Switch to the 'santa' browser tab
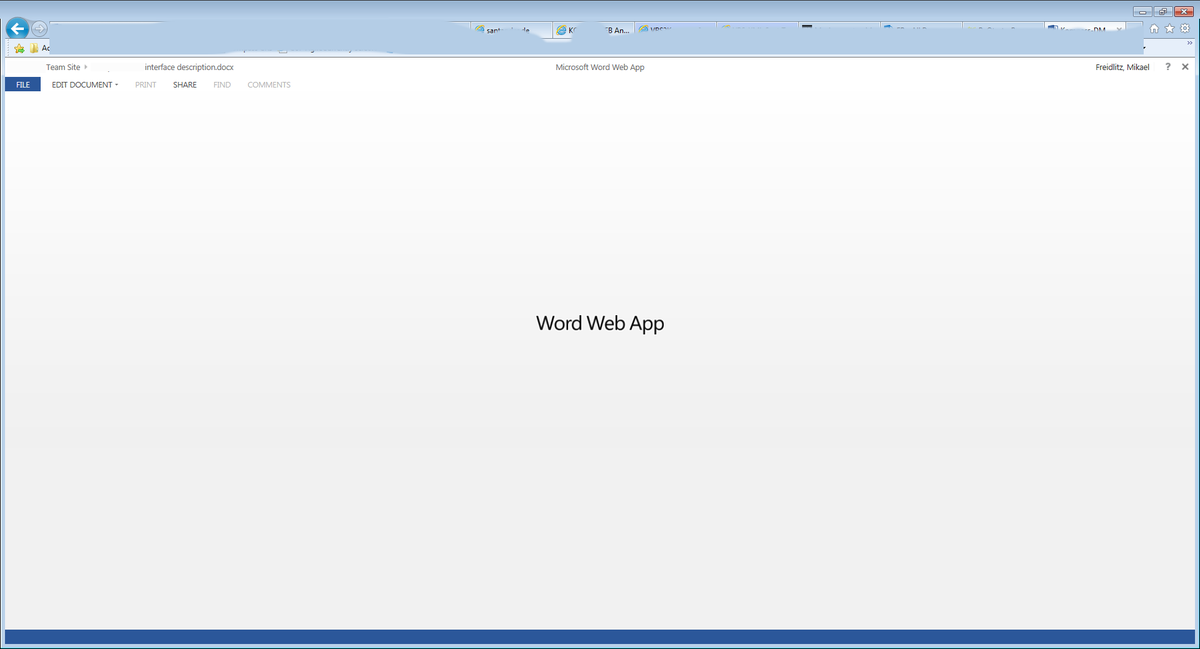 [x=511, y=30]
